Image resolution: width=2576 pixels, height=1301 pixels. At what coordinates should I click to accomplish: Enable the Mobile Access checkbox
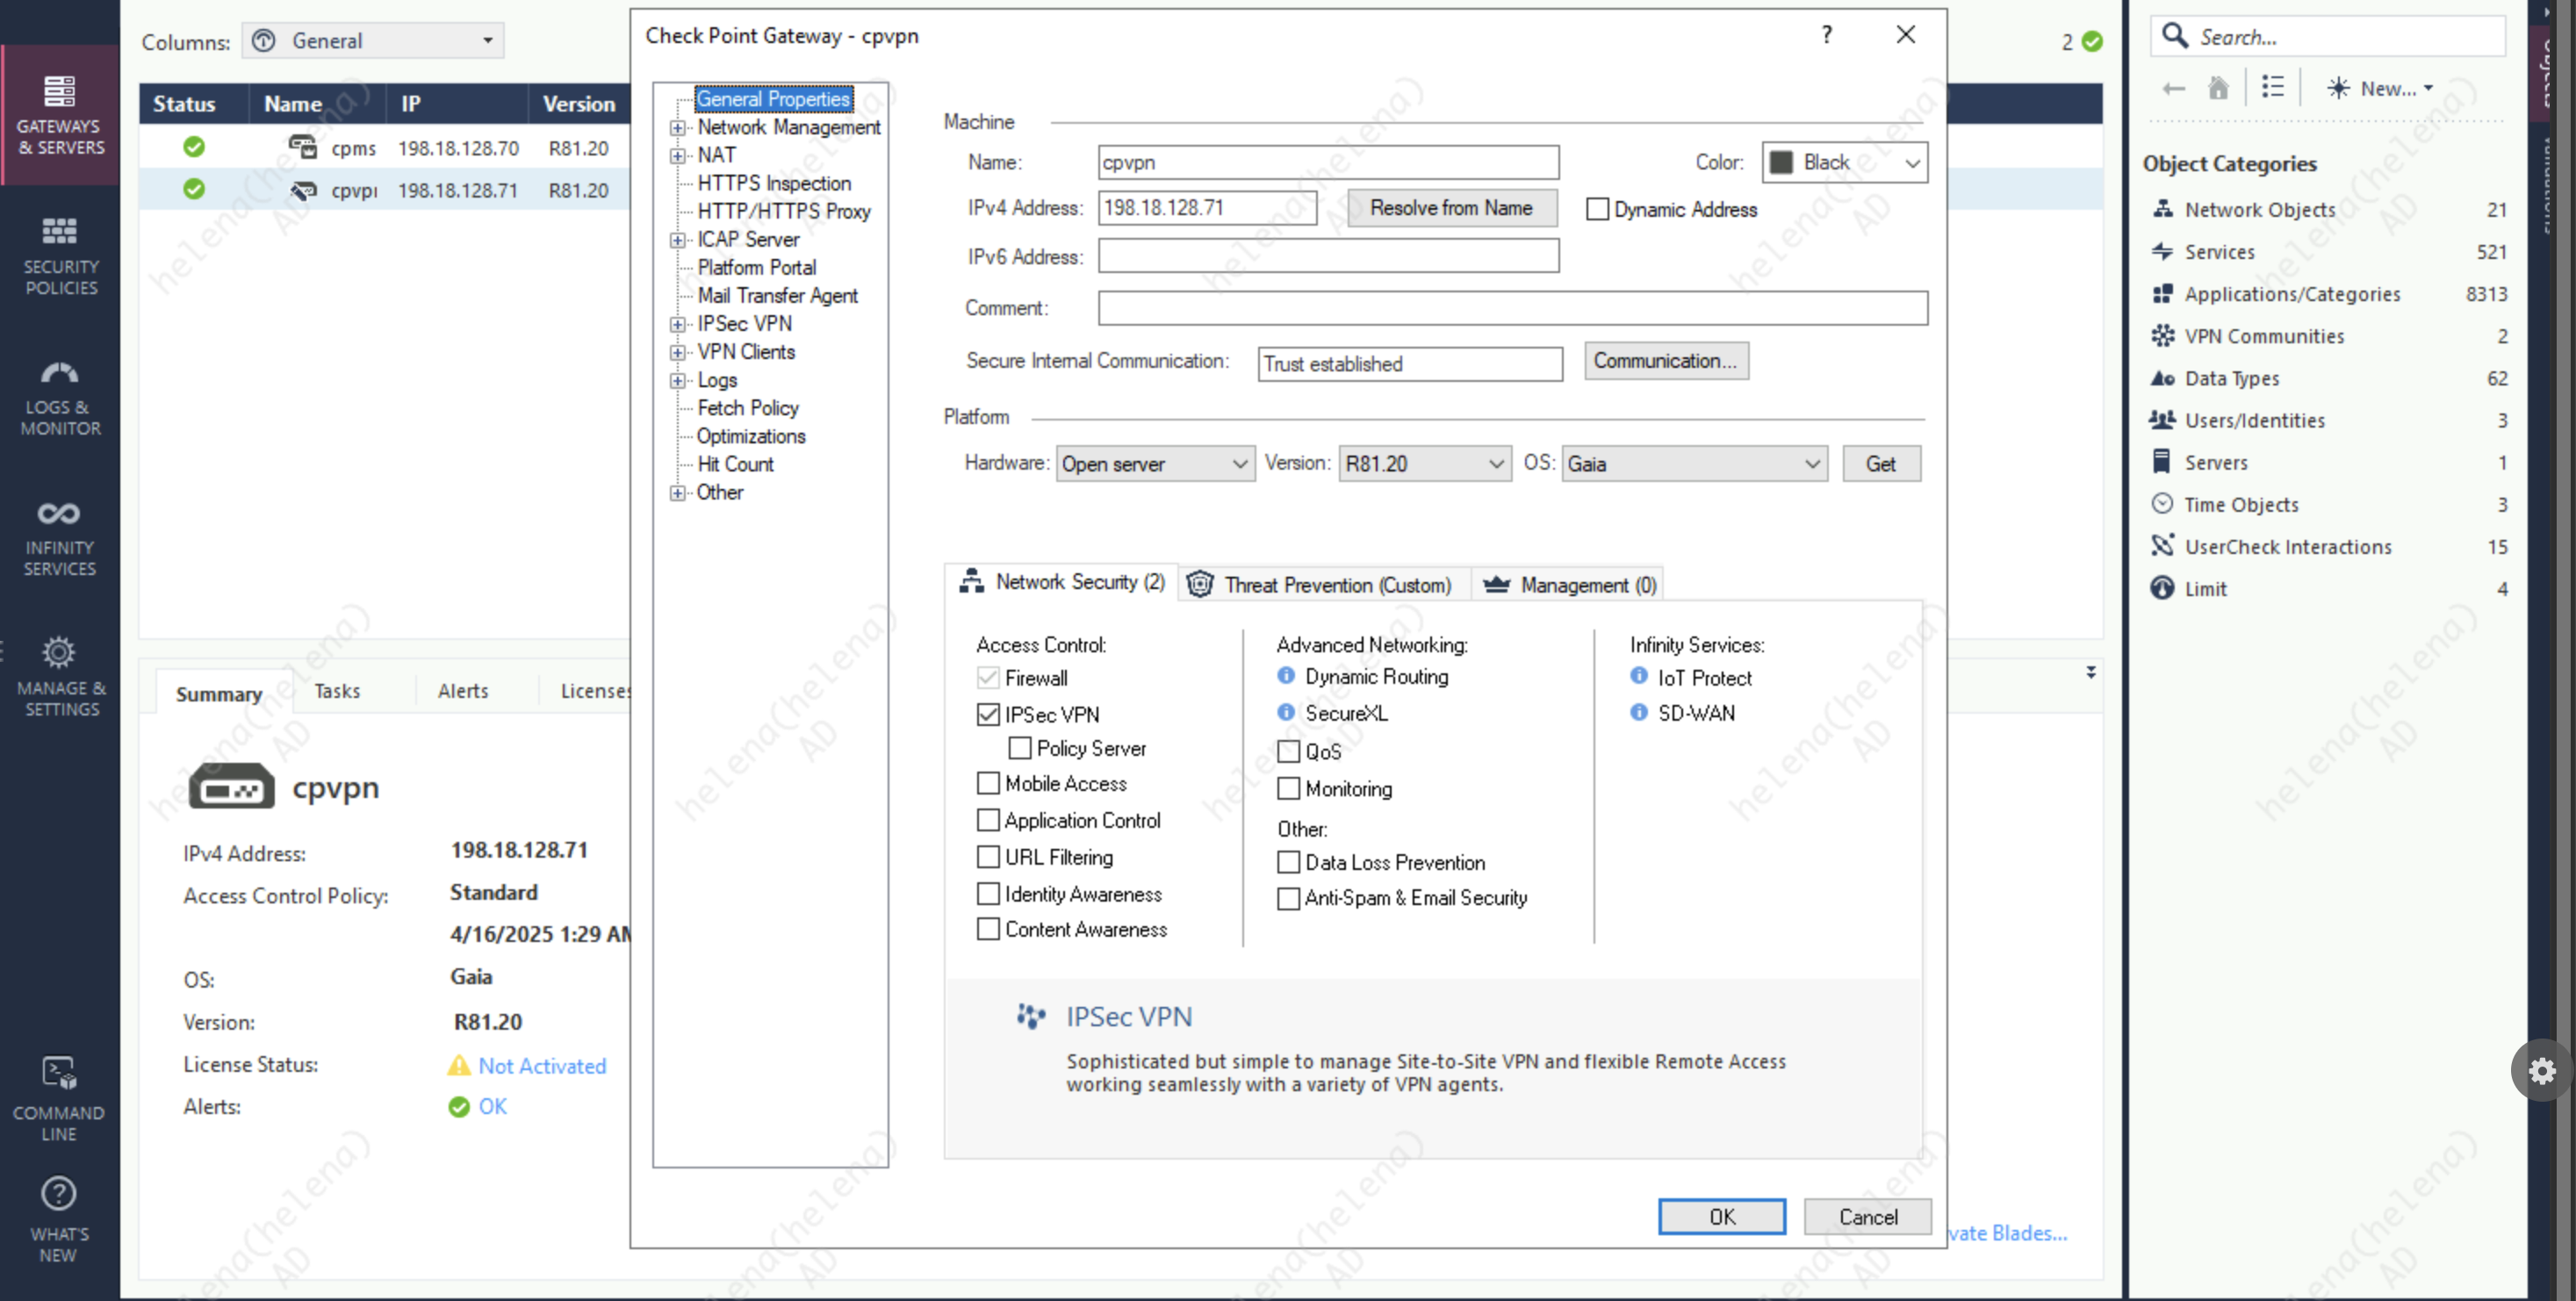tap(988, 783)
